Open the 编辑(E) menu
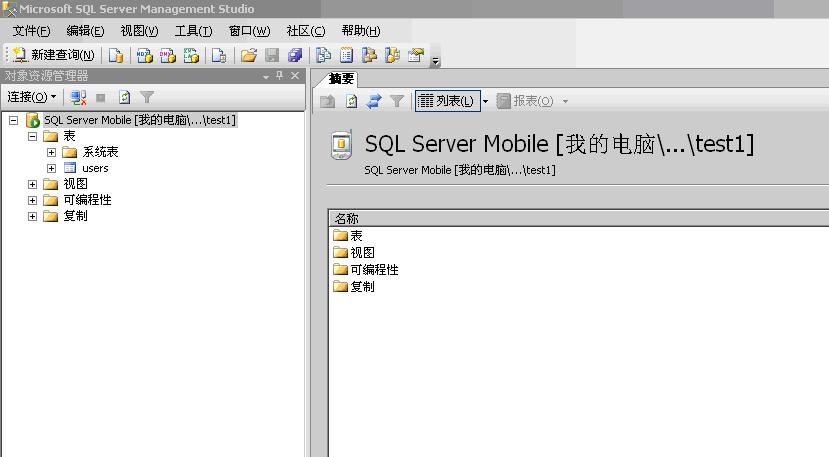The width and height of the screenshot is (829, 457). (85, 31)
